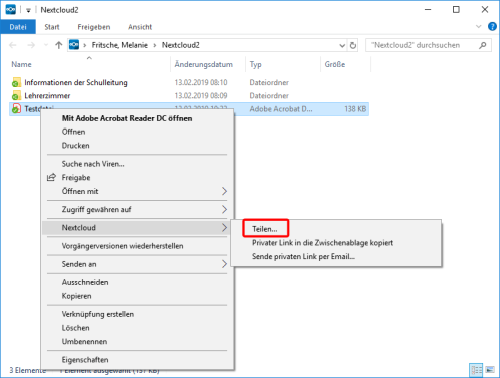Open recent locations dropdown arrow
Screen dimensions: 500x378
(x=46, y=45)
